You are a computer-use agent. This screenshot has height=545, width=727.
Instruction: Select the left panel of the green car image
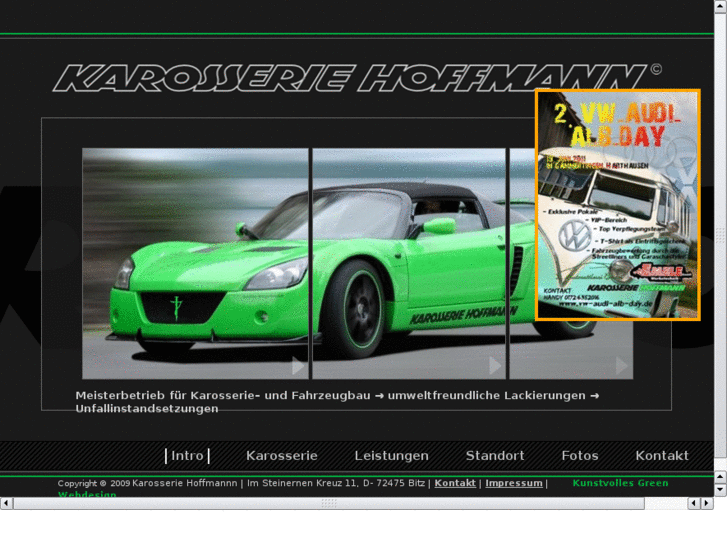(x=195, y=263)
